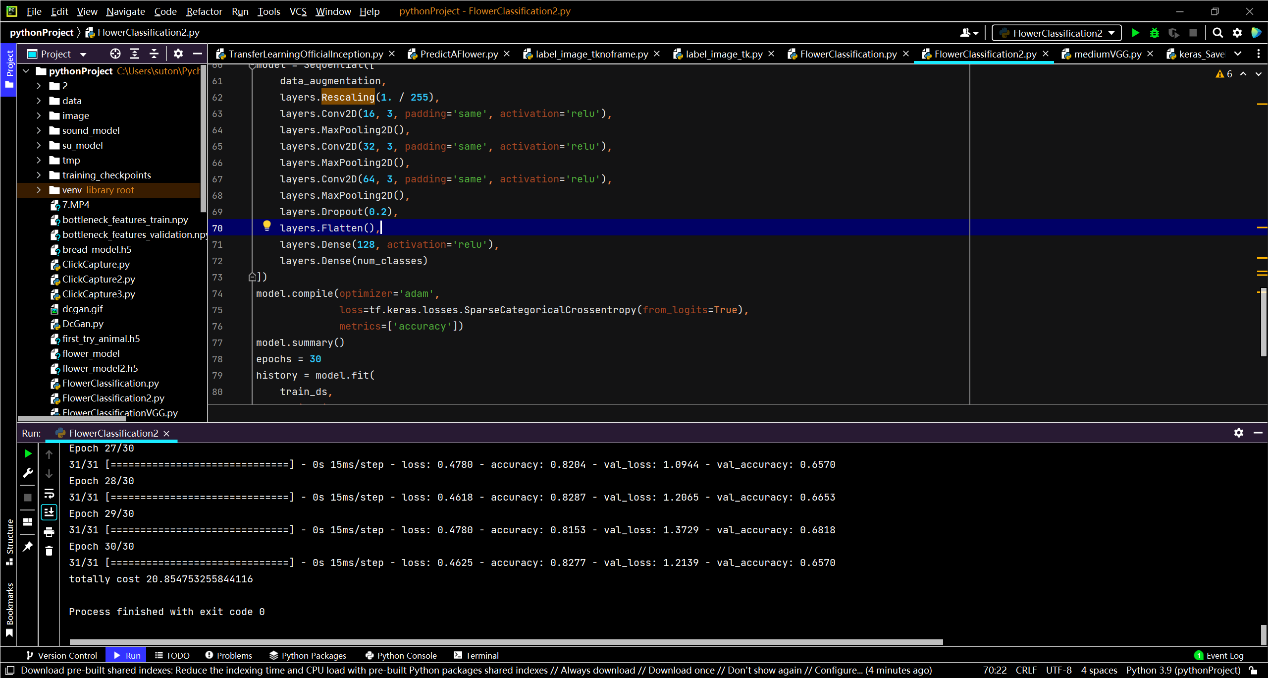Expand the training_checkpoints folder

tap(39, 175)
